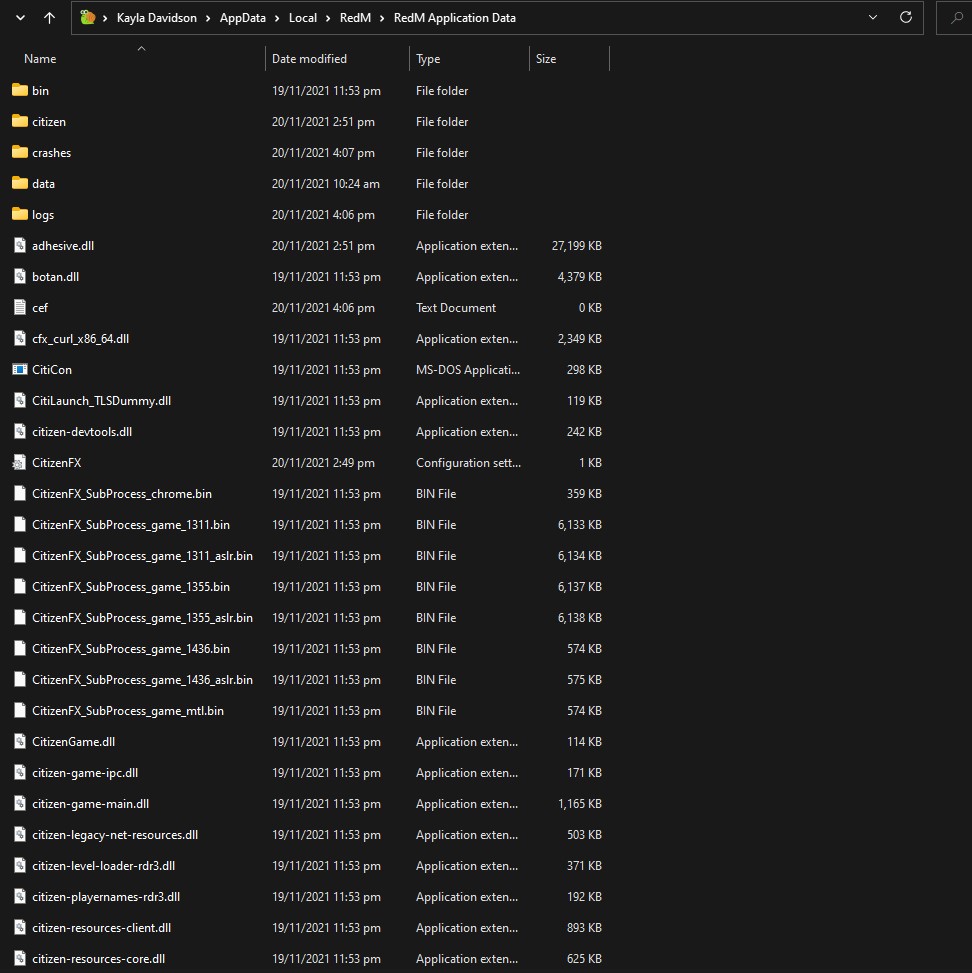Select the bin folder icon
The image size is (972, 973).
[x=20, y=90]
